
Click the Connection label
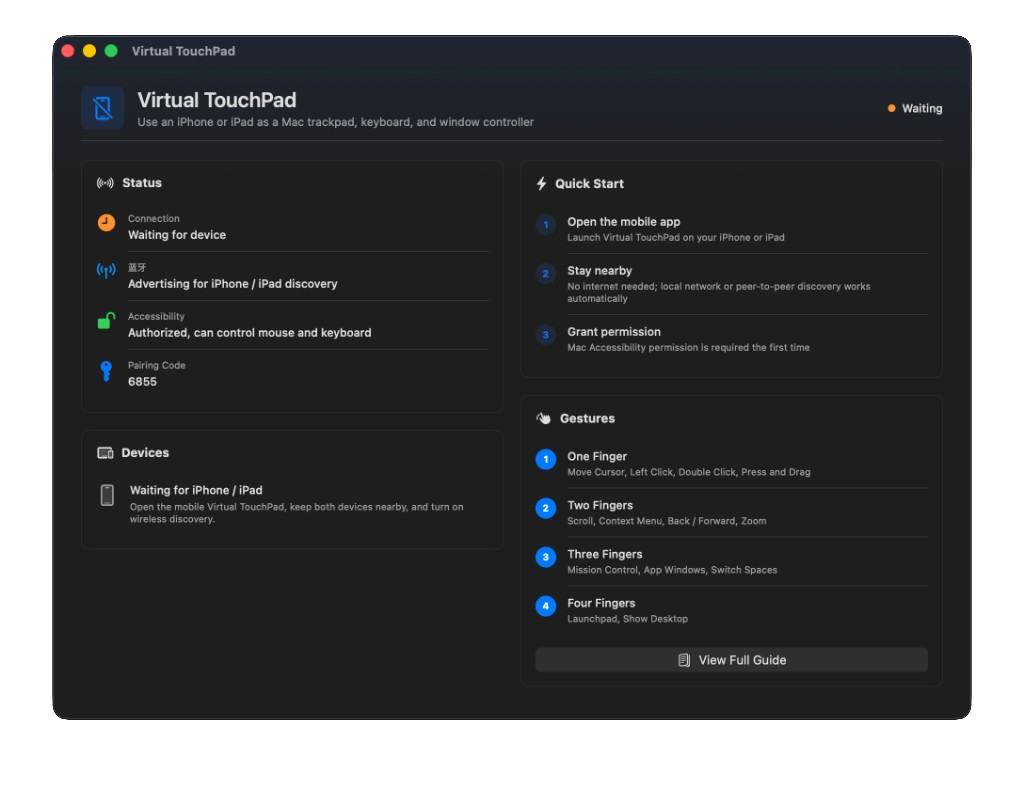(x=153, y=218)
